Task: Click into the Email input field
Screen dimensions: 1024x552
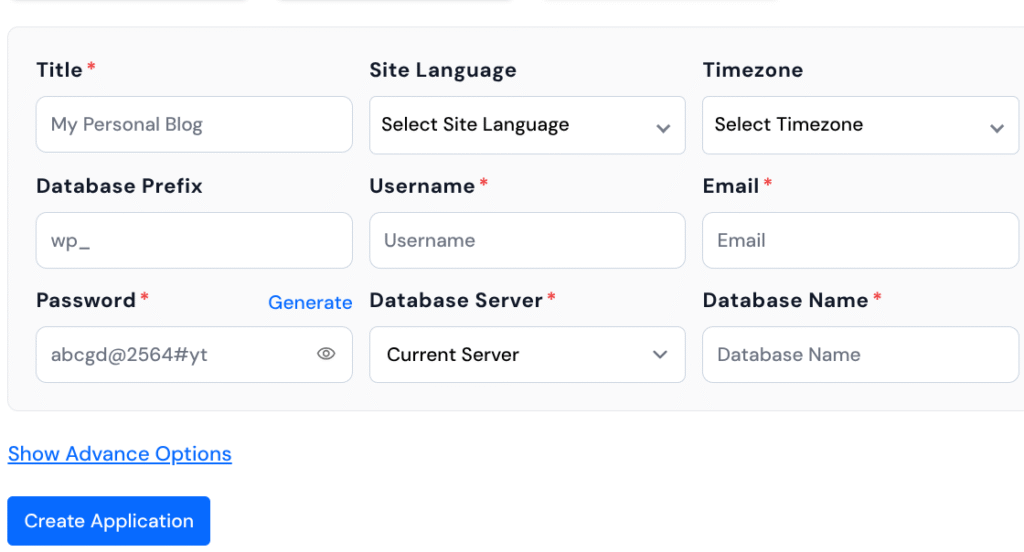Action: (860, 241)
